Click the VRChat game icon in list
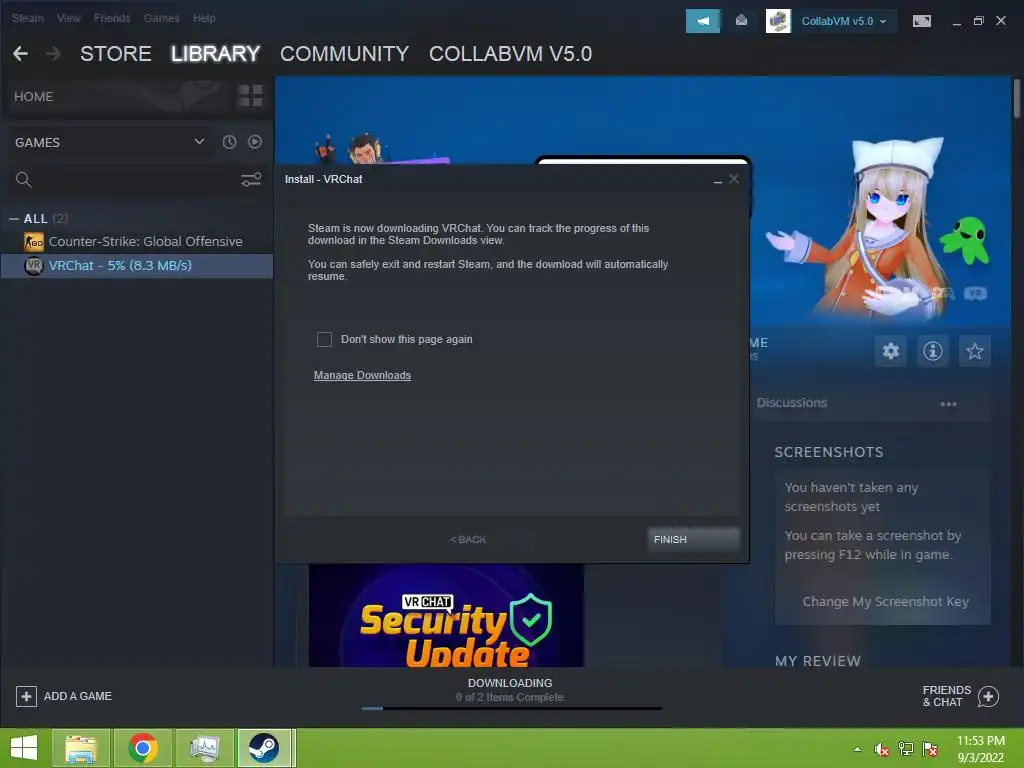Screen dimensions: 1024x768 coord(34,266)
